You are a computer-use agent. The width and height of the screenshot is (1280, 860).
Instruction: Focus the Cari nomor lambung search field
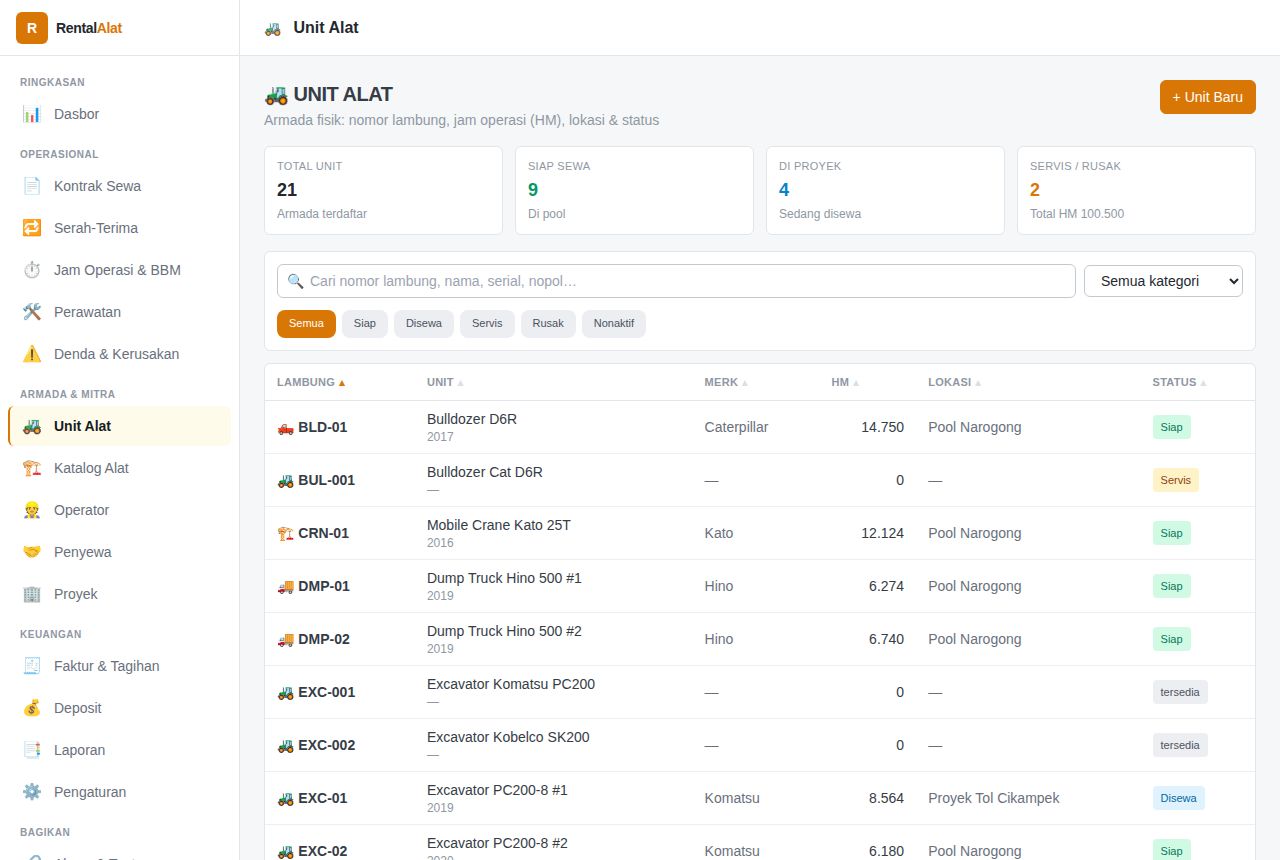coord(676,281)
